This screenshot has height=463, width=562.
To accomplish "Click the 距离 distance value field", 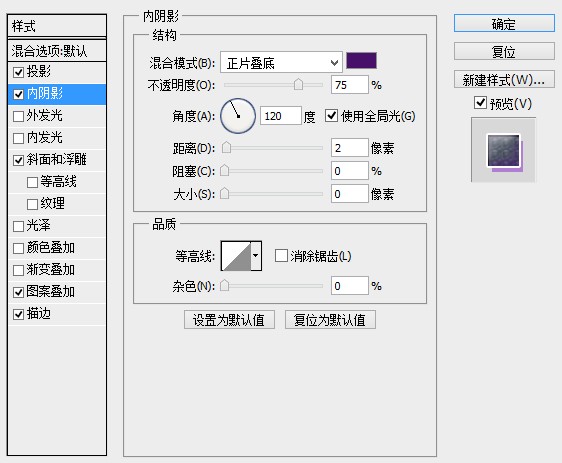I will [x=350, y=148].
